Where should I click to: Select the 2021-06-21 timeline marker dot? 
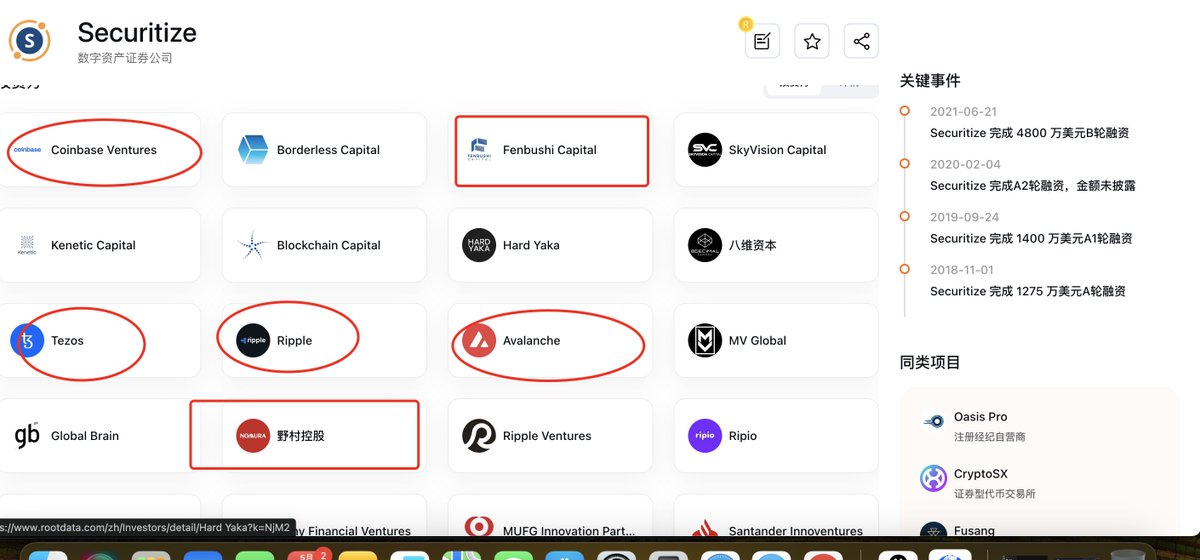(x=904, y=111)
